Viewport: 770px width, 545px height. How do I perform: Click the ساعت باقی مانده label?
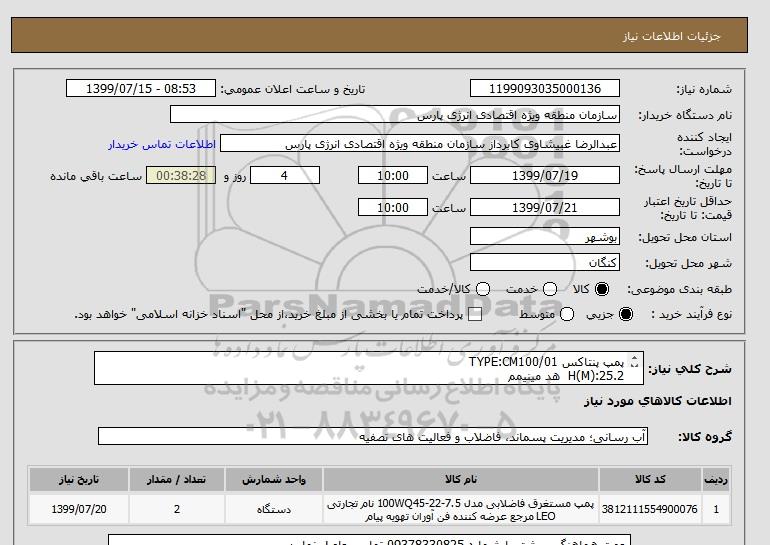(96, 176)
